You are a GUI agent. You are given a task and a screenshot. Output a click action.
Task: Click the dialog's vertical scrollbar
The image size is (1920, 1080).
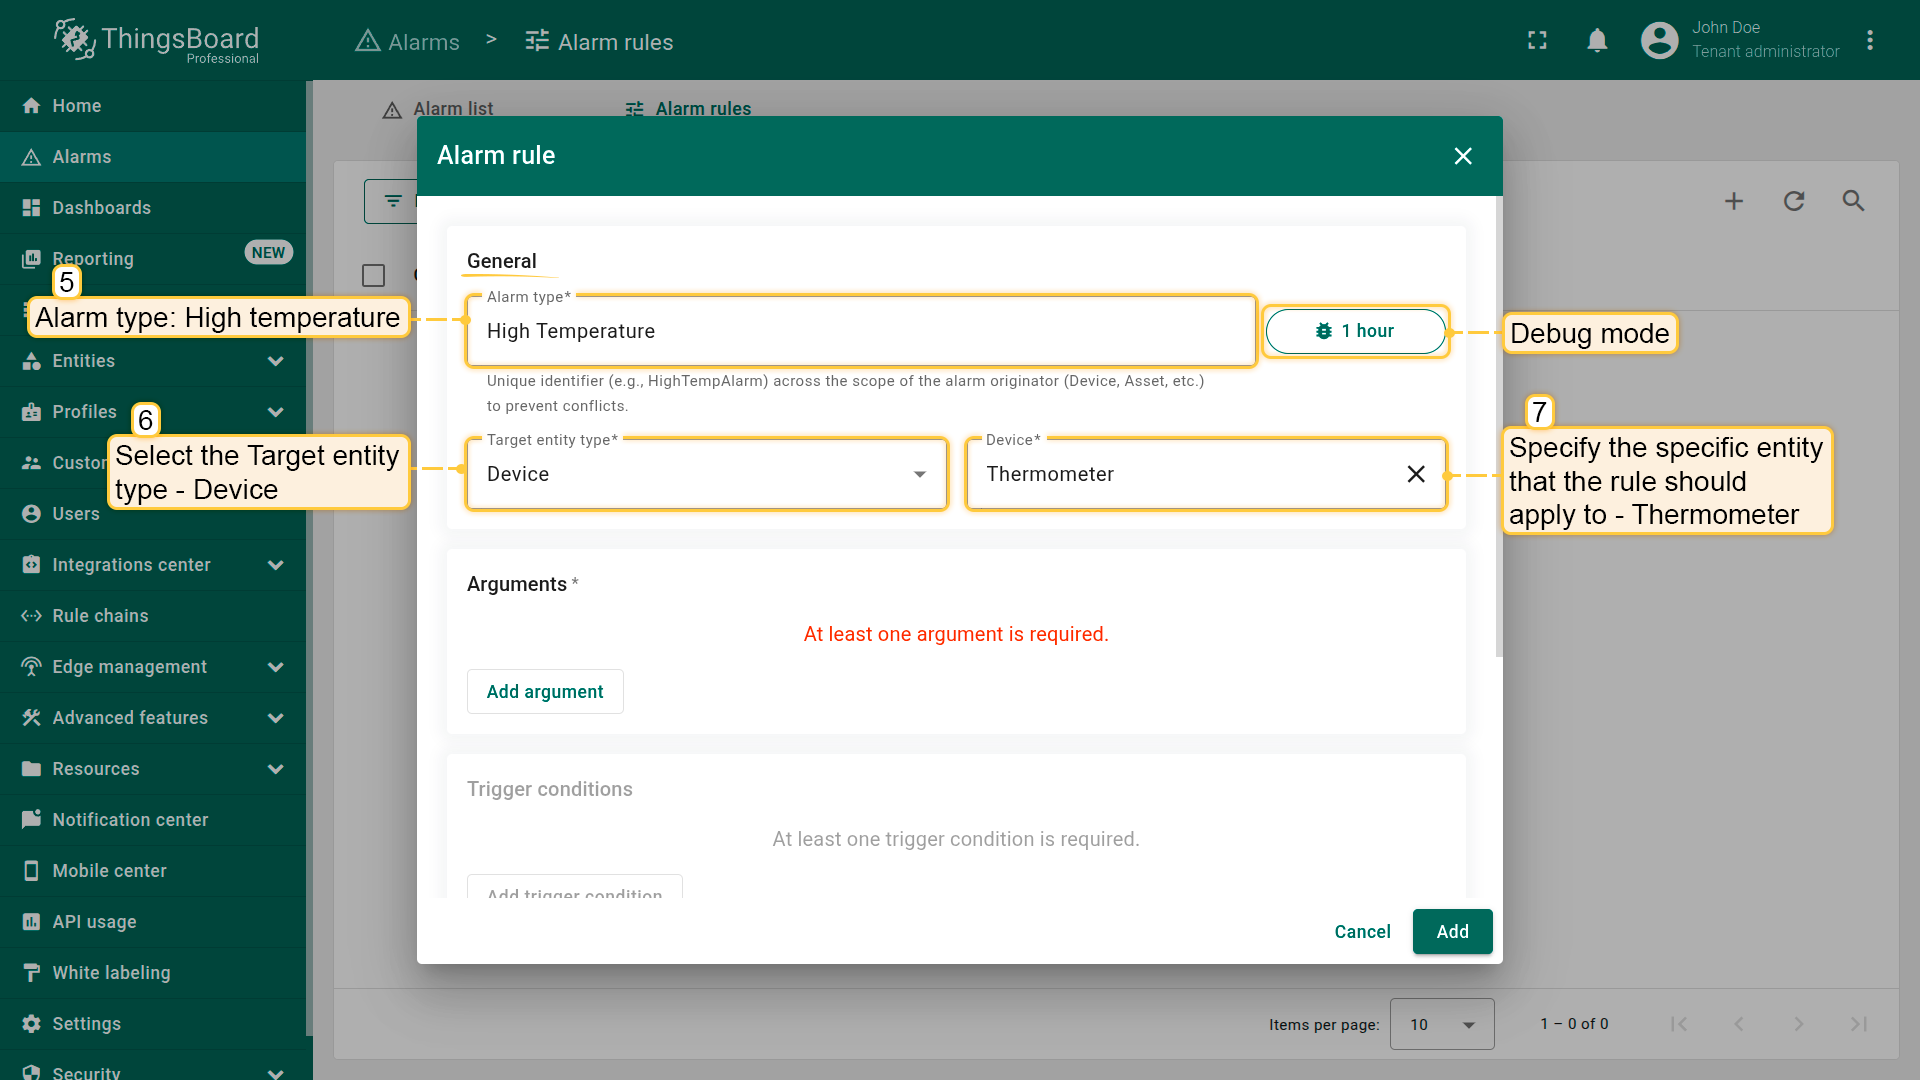1498,430
